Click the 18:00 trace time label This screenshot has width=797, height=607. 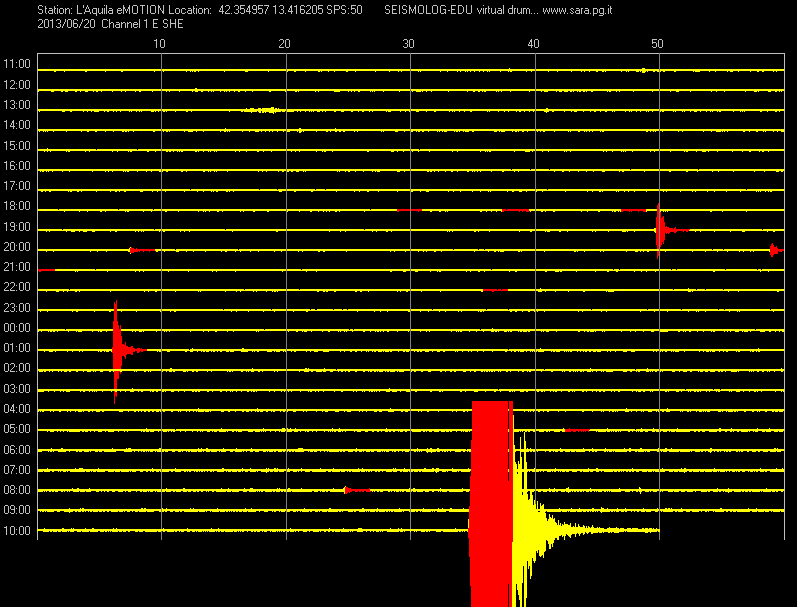pyautogui.click(x=17, y=206)
